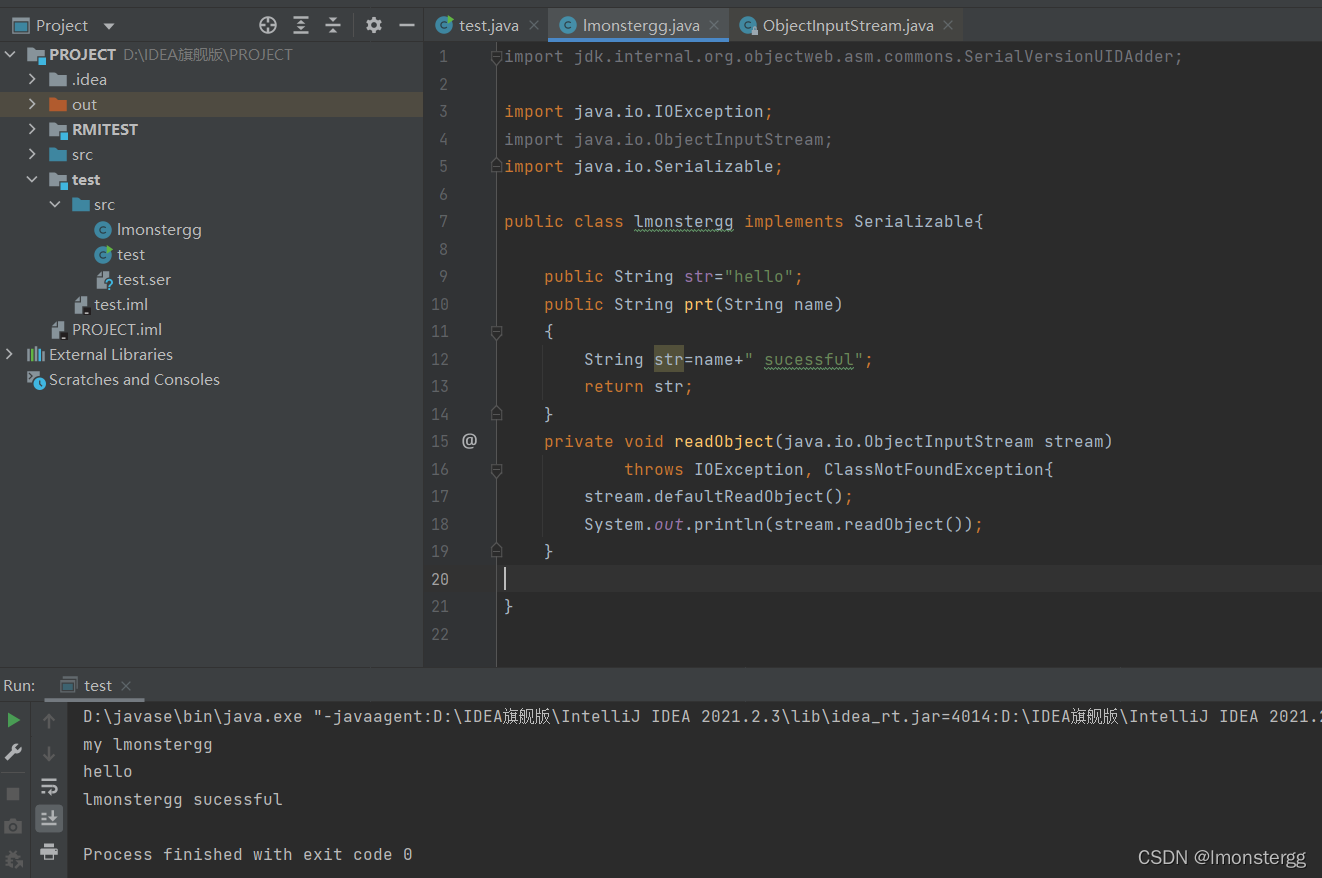Fold the import block at line 1
The height and width of the screenshot is (878, 1322).
496,57
